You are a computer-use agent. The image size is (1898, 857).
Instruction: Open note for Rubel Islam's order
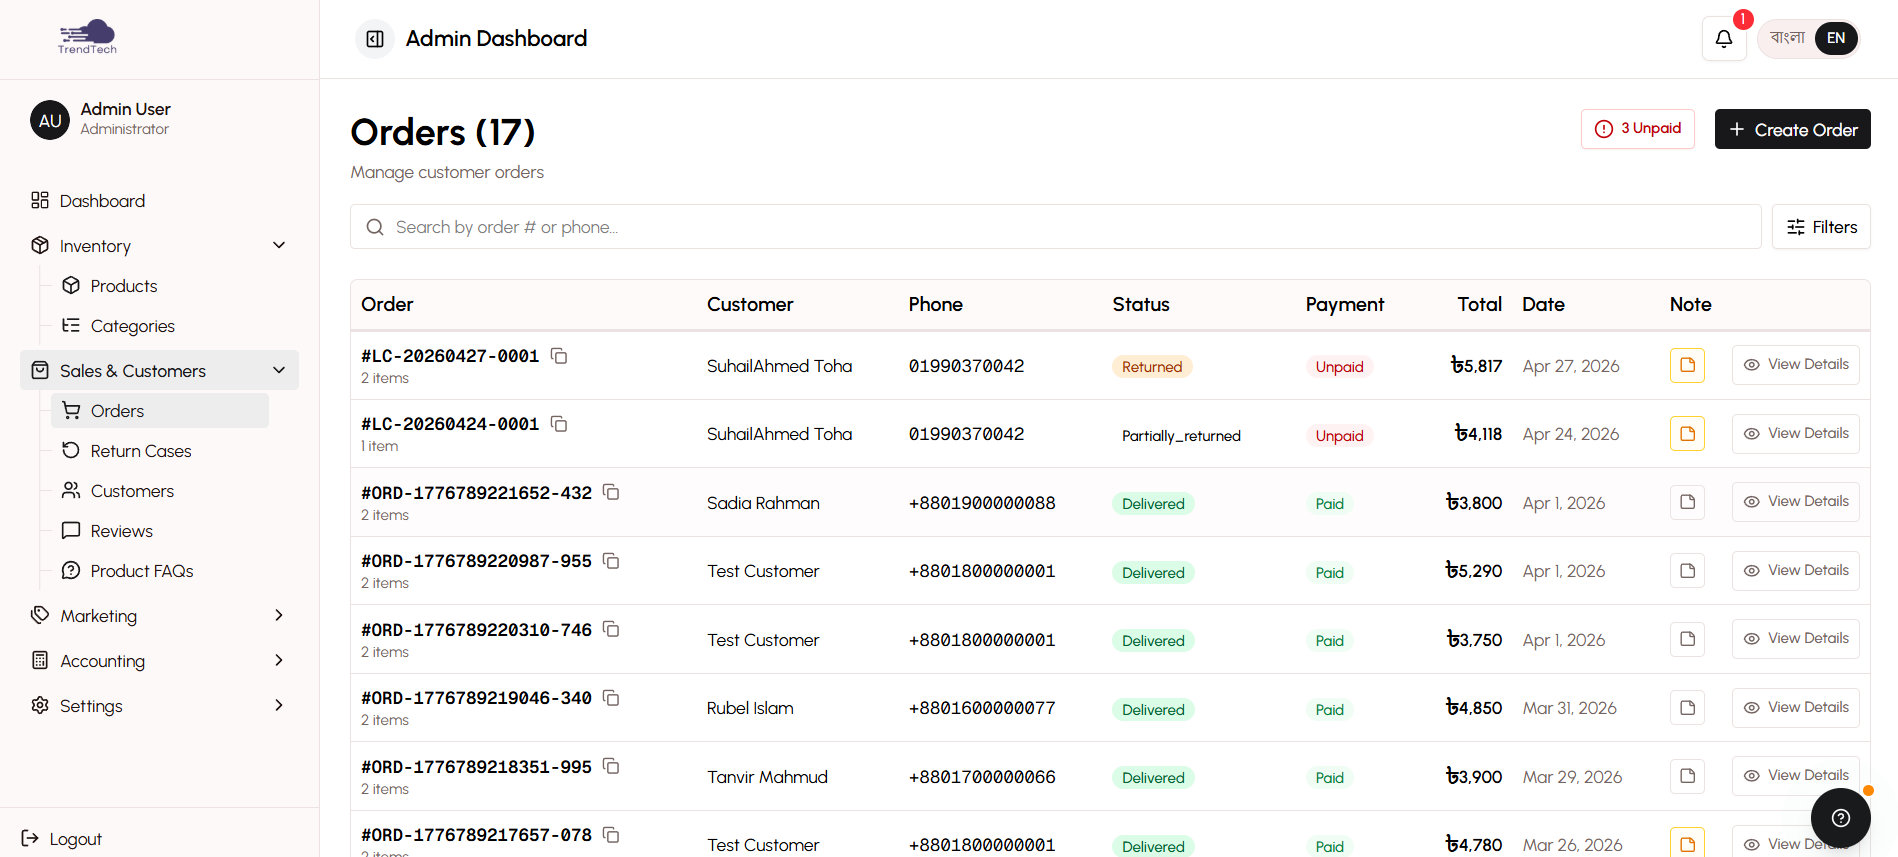click(x=1686, y=708)
